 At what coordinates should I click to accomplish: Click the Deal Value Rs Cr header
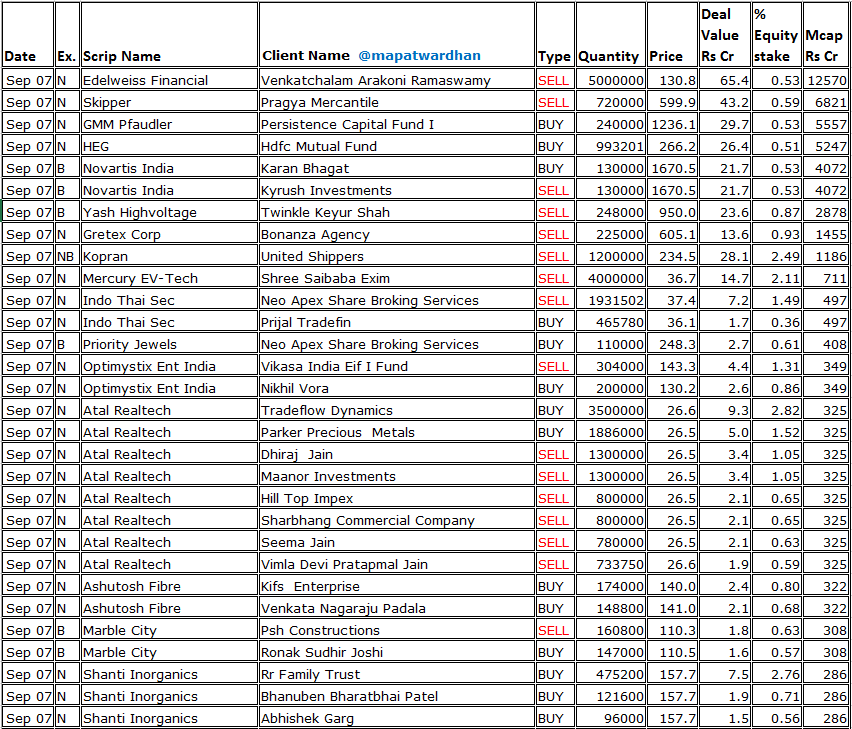pyautogui.click(x=725, y=34)
